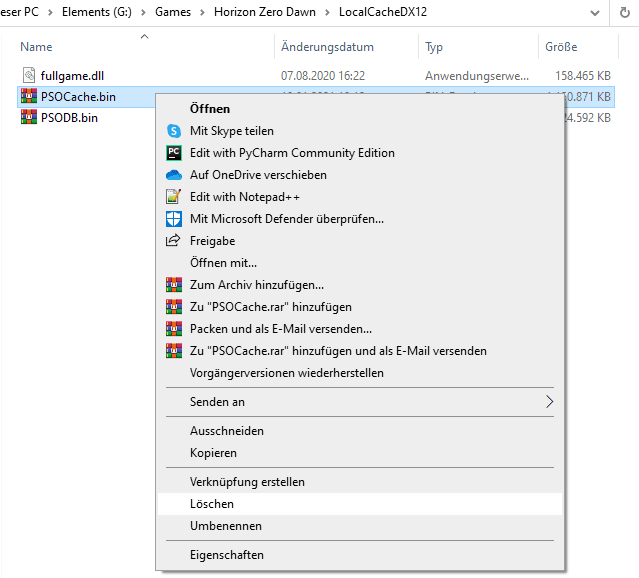Sort files by Name column header
This screenshot has height=578, width=639.
[36, 47]
